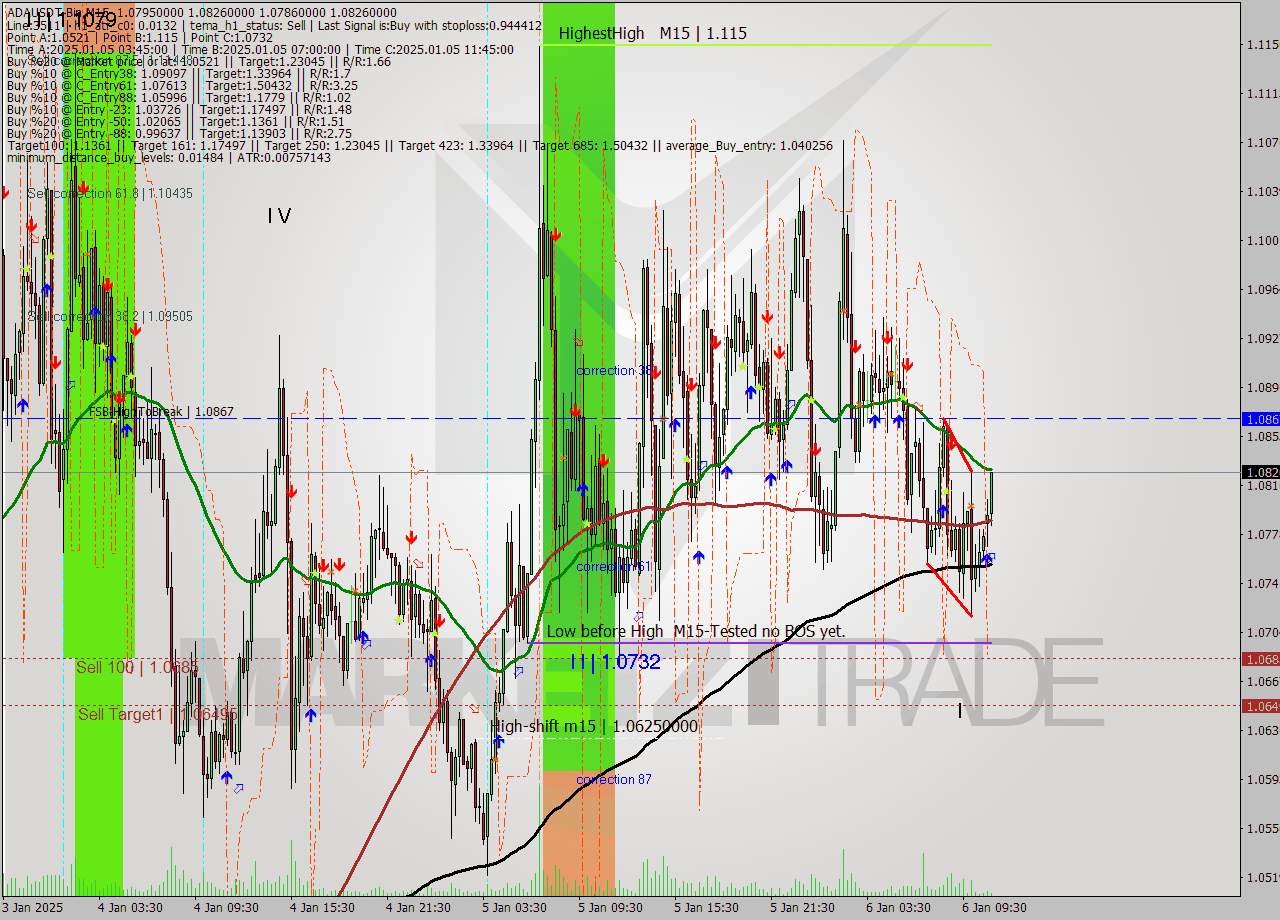This screenshot has height=920, width=1280.
Task: Click the 'Low before High M15-Tested no BOS yet.' text
Action: coord(695,631)
